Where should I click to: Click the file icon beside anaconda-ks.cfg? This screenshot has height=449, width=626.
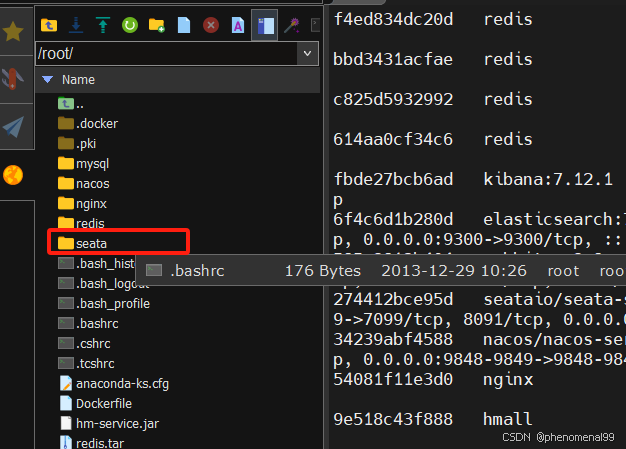click(66, 383)
